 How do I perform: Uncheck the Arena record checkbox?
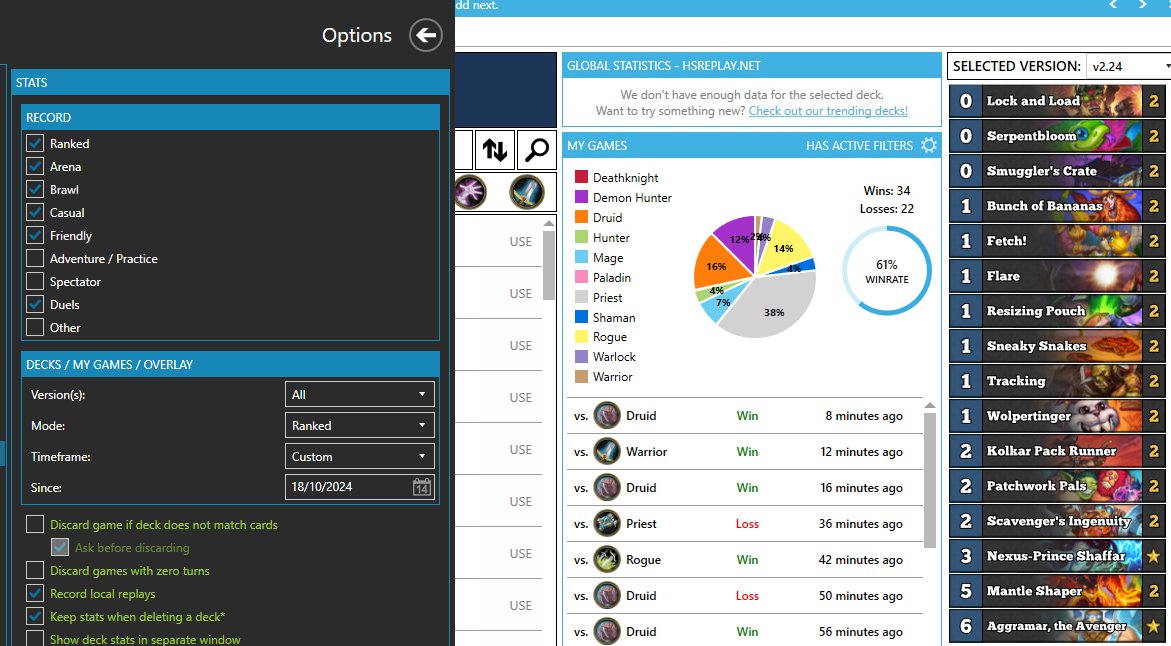pyautogui.click(x=35, y=167)
